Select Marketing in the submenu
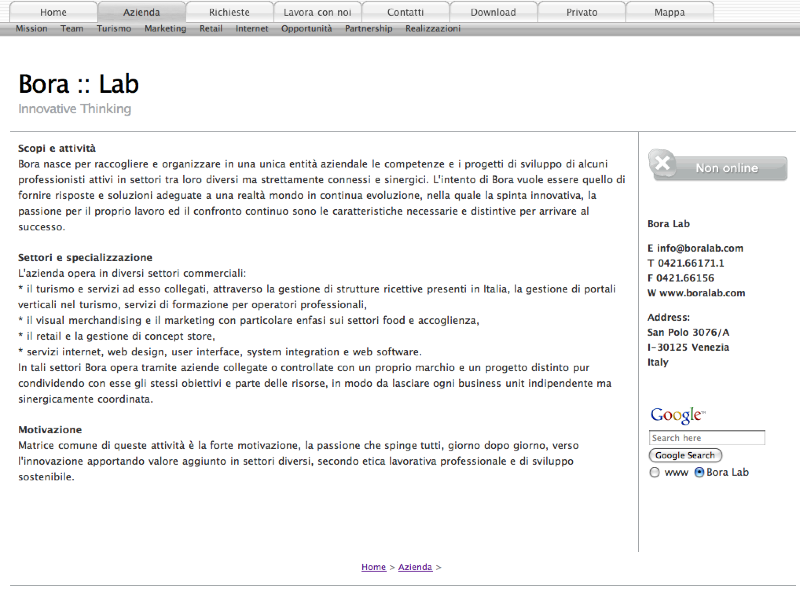This screenshot has width=800, height=596. (165, 29)
